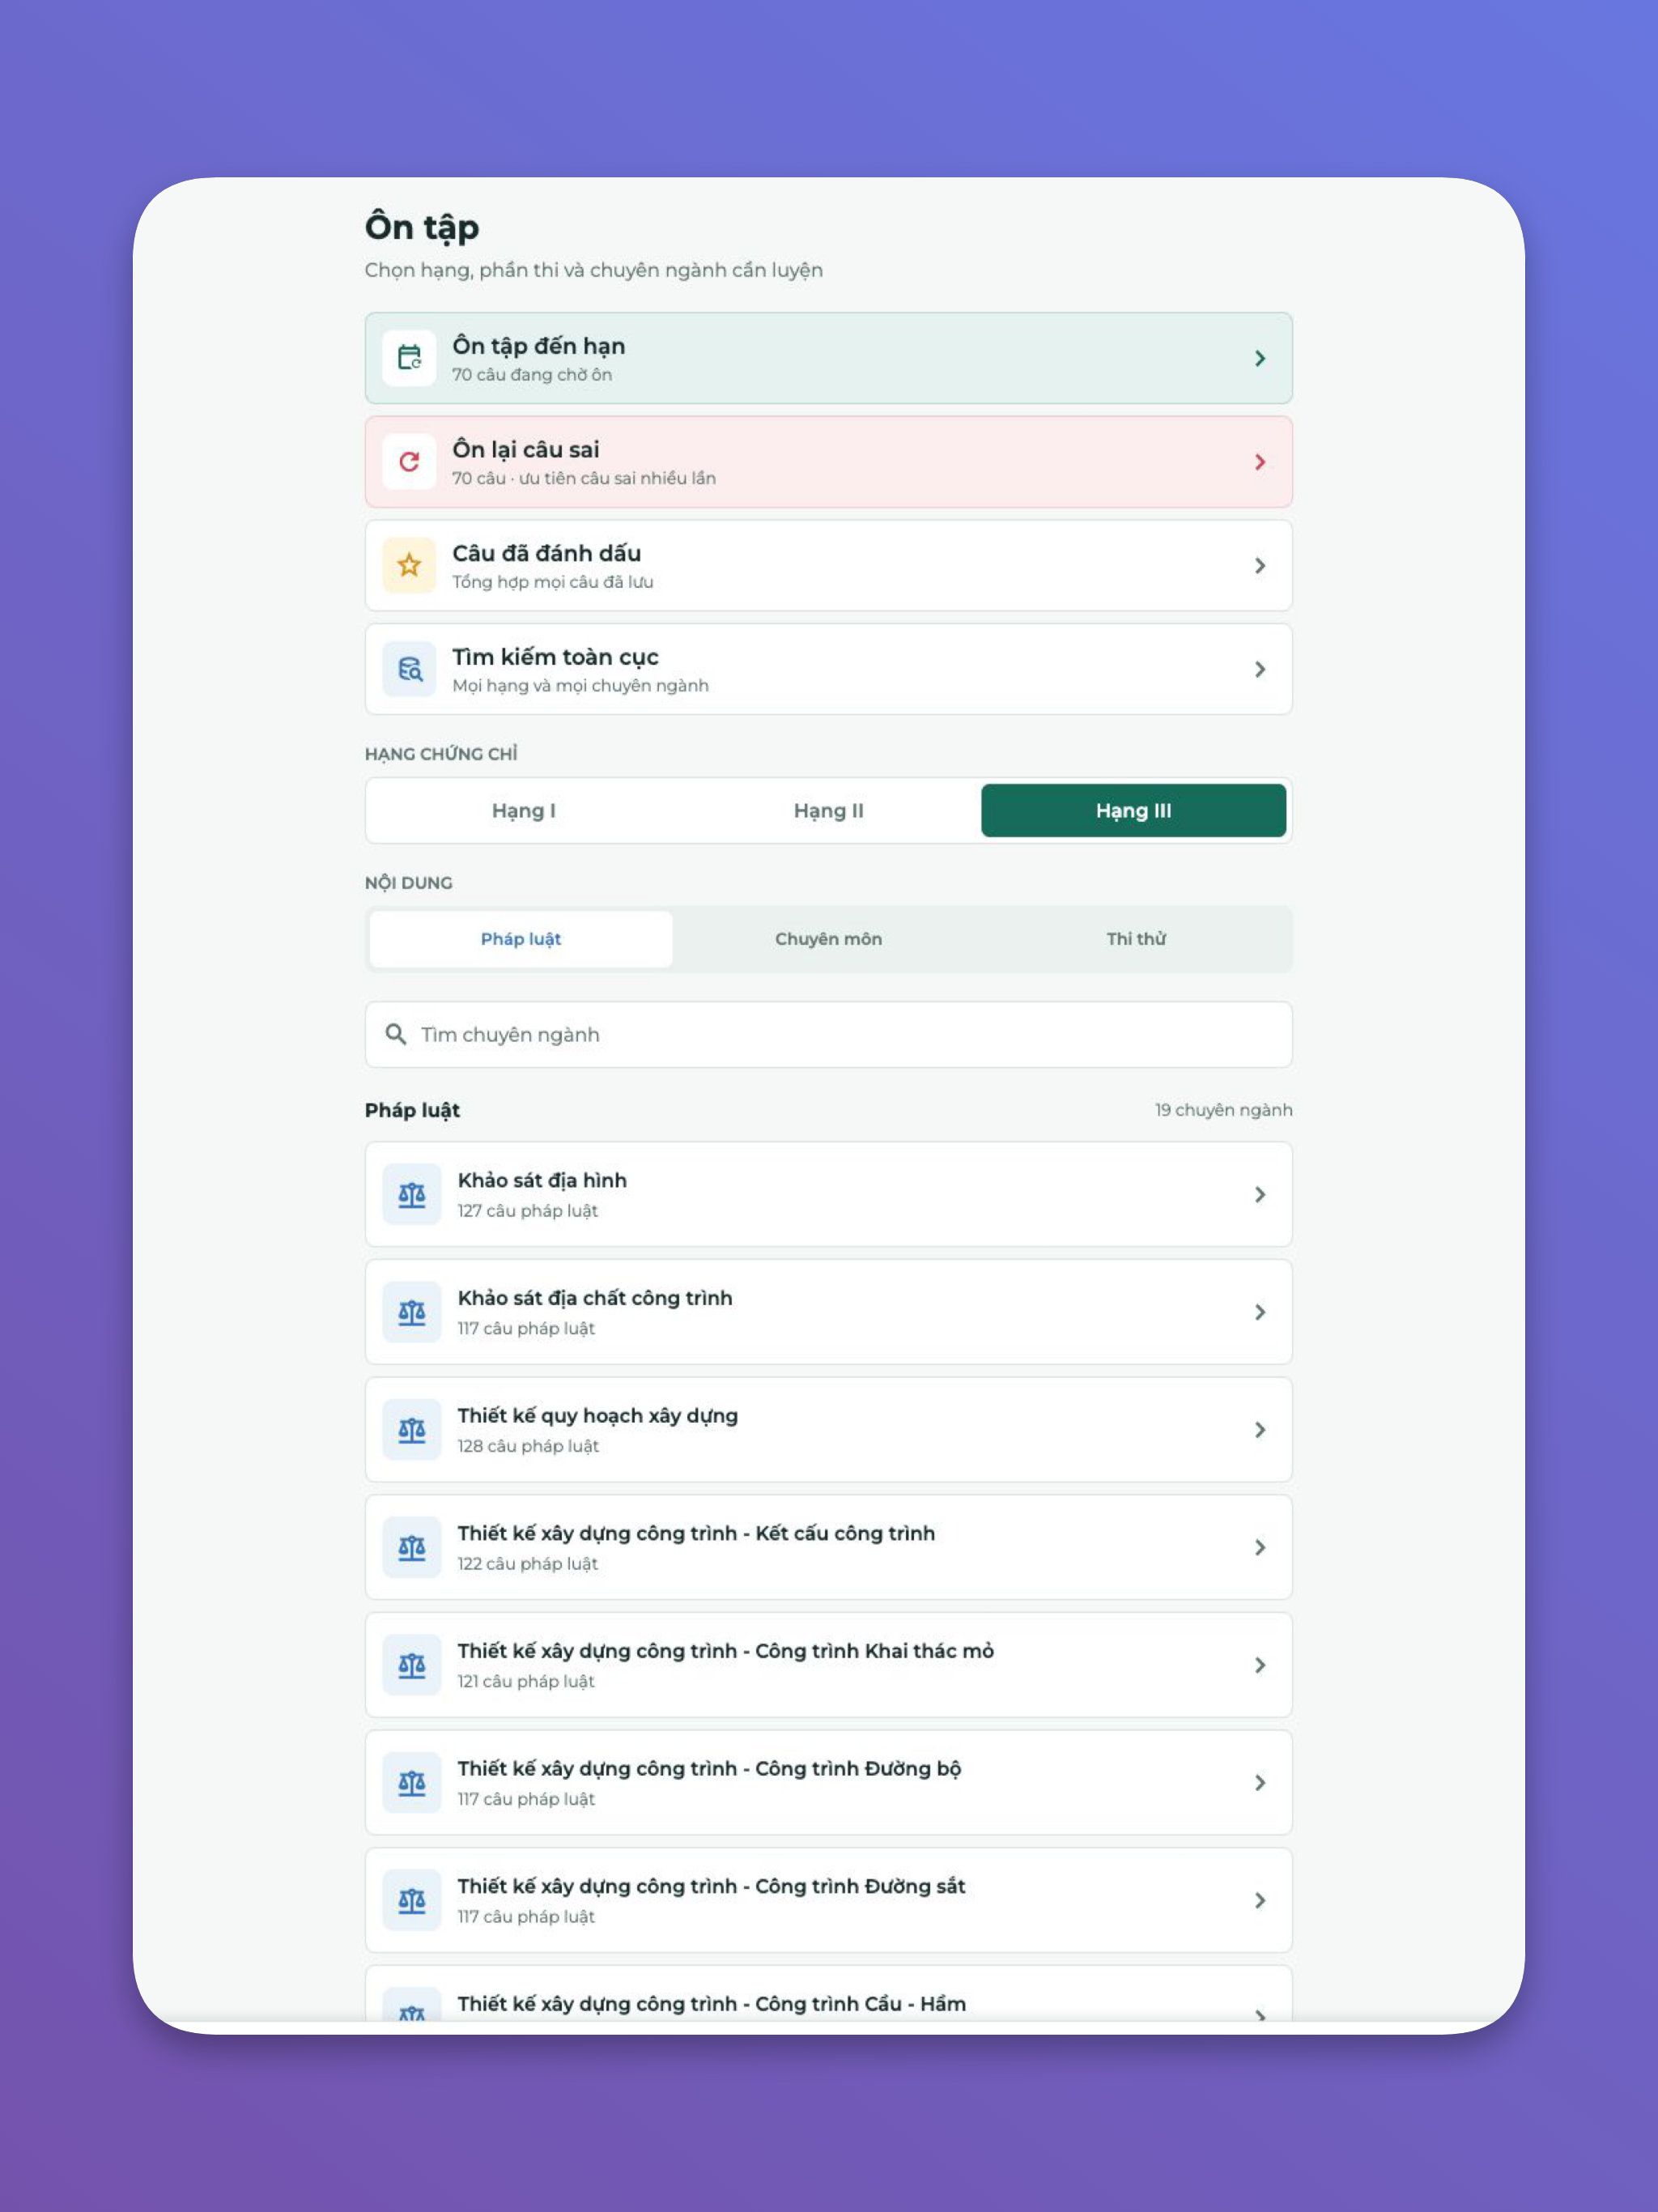This screenshot has height=2212, width=1658.
Task: Select Hạng III certificate level
Action: pyautogui.click(x=1133, y=811)
